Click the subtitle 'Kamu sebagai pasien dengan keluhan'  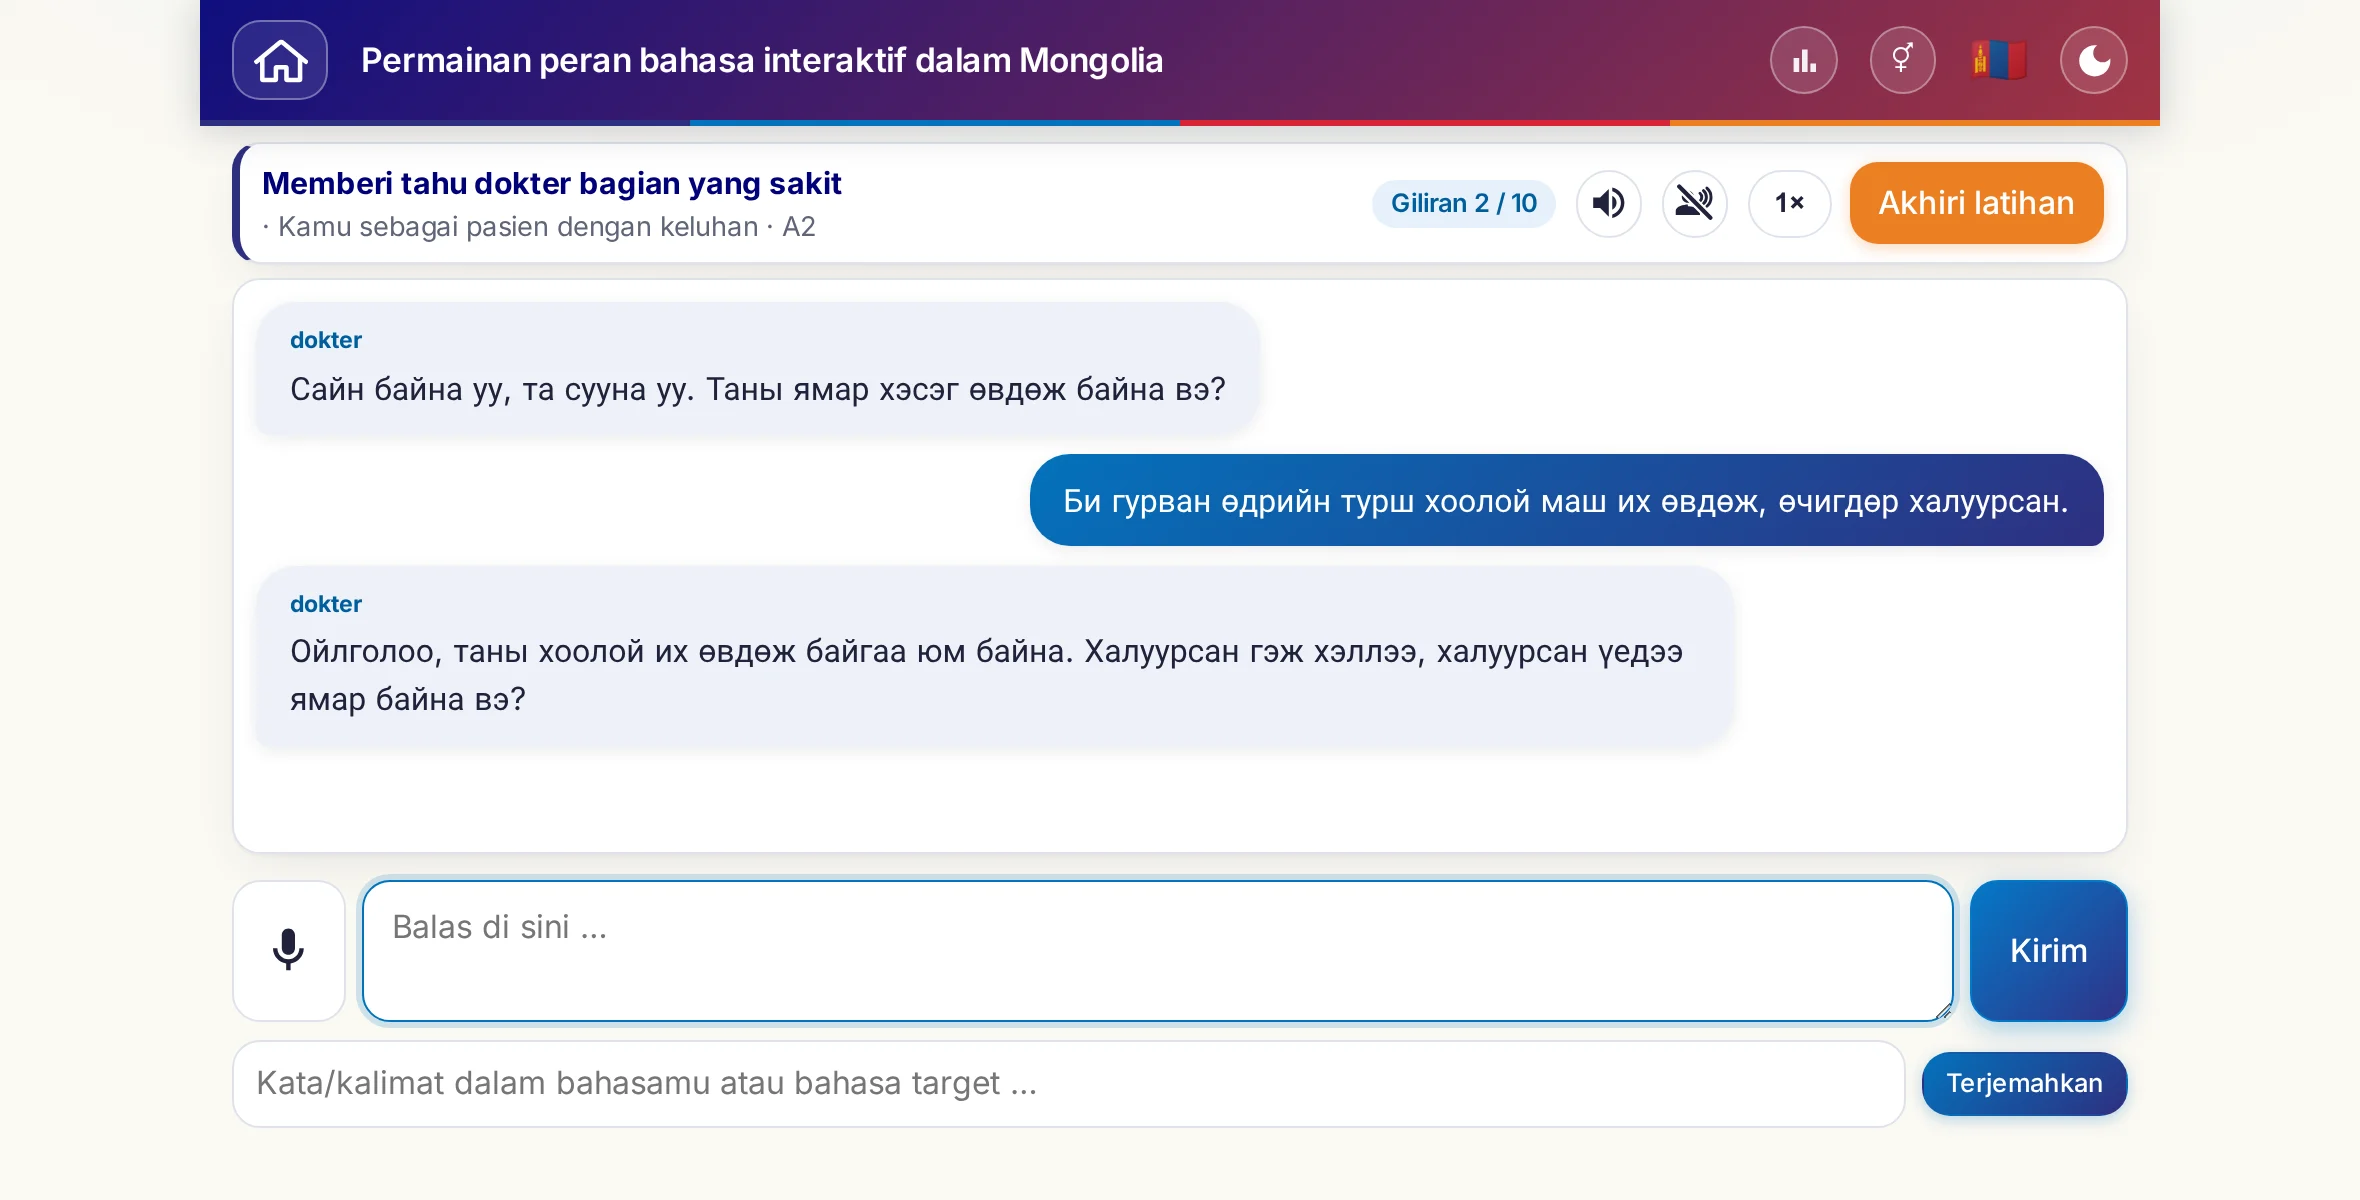[x=518, y=227]
